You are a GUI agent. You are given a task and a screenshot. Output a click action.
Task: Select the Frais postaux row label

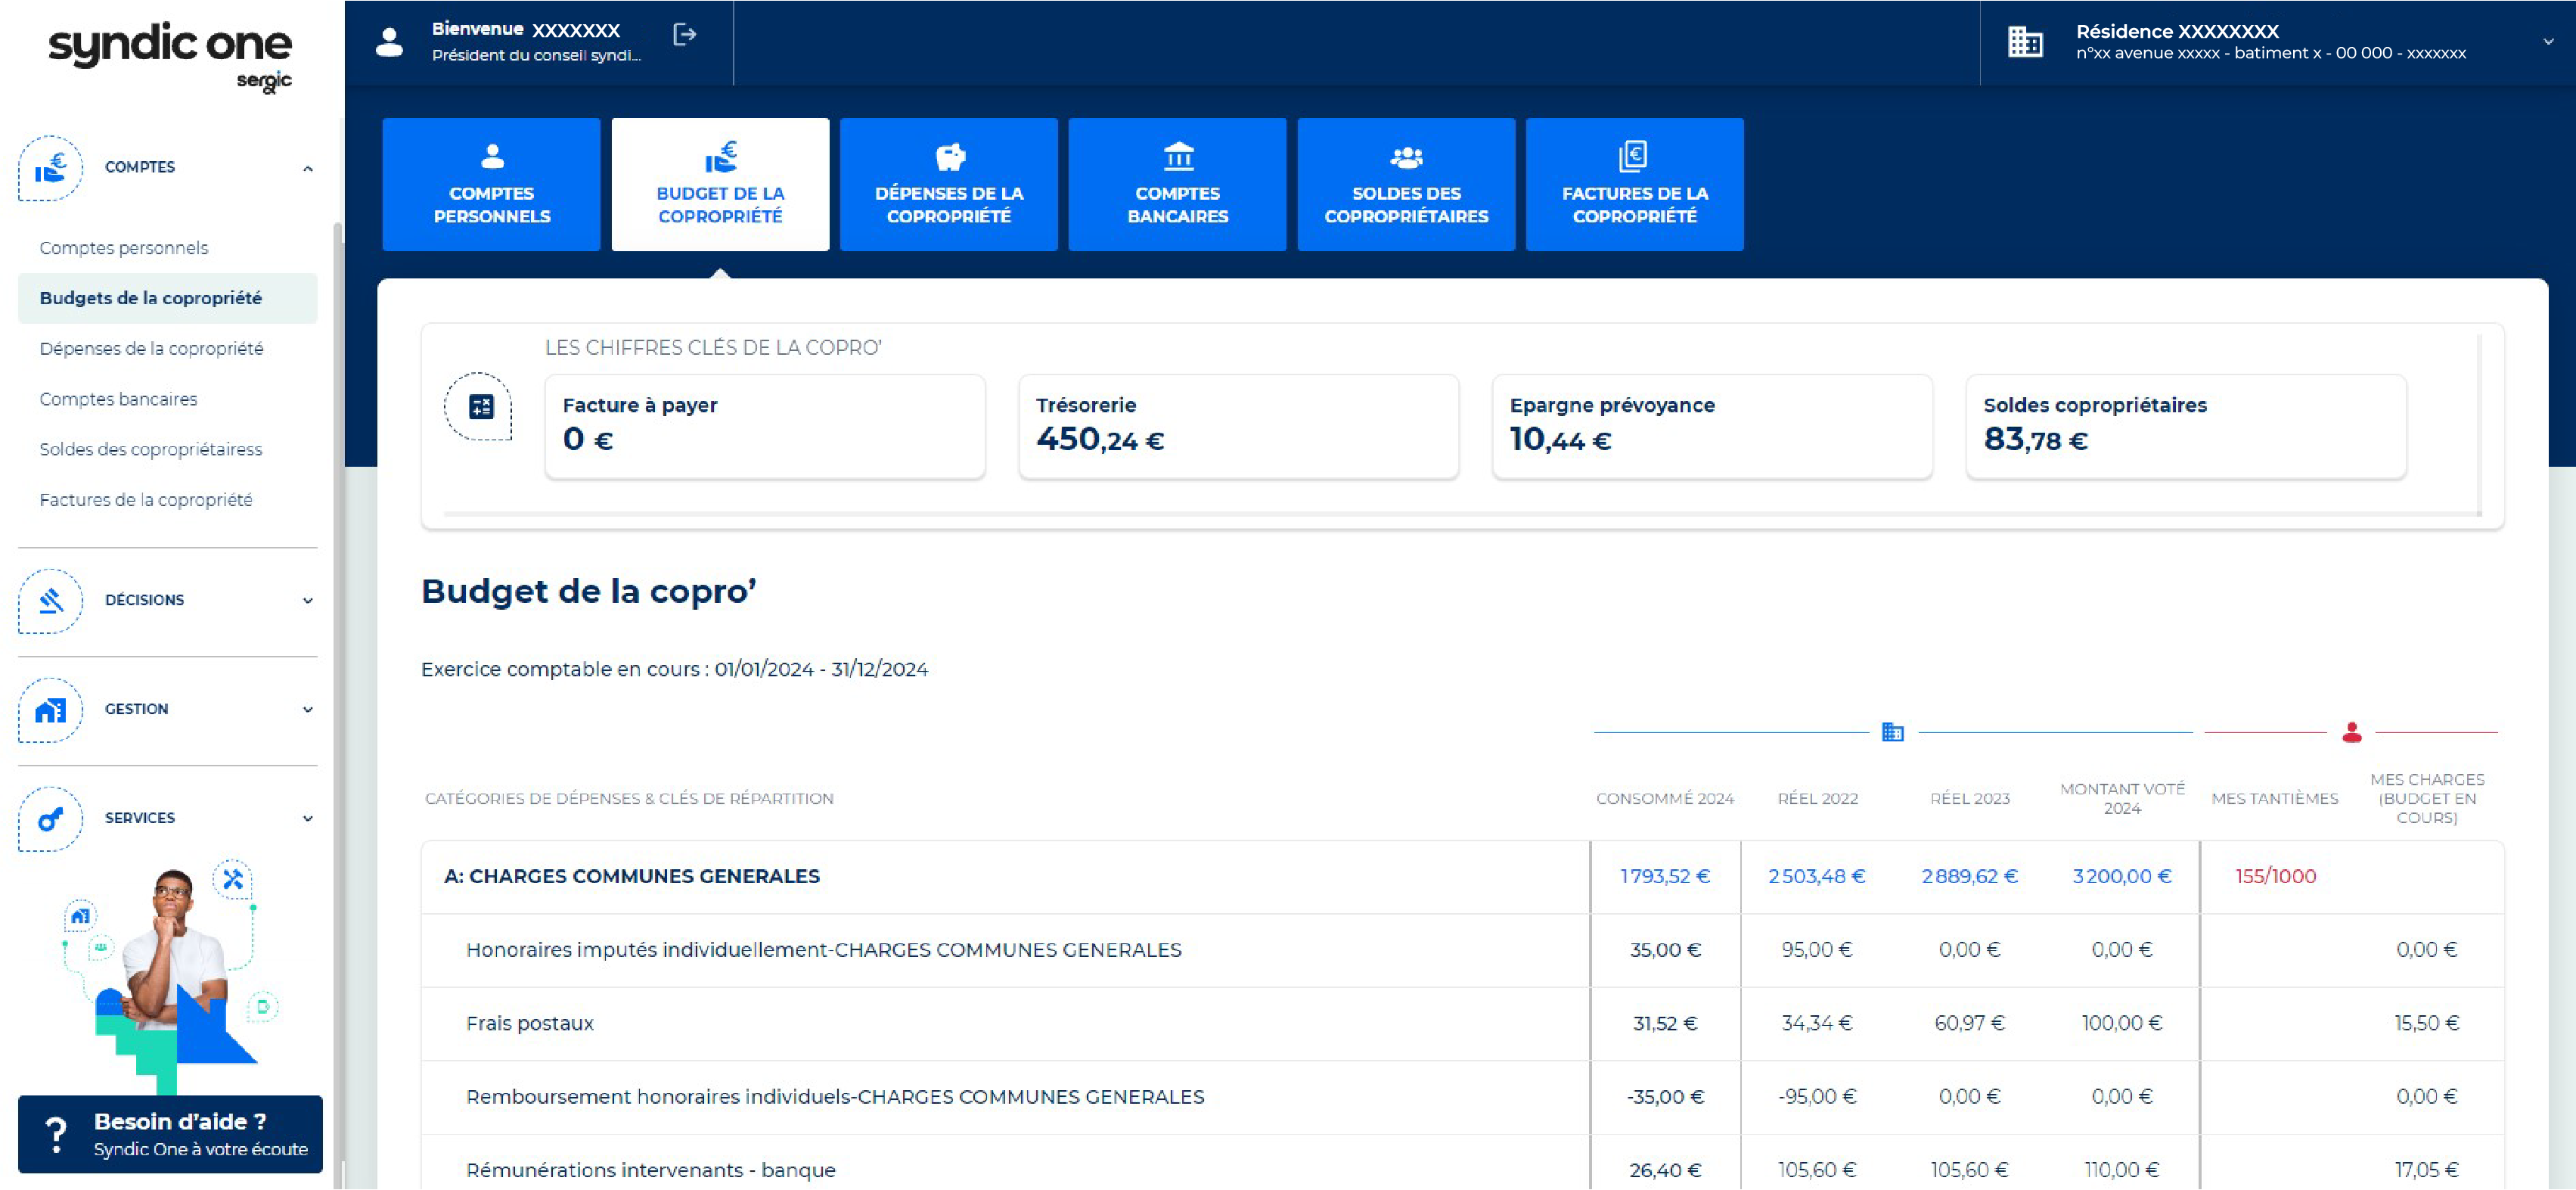click(530, 1024)
